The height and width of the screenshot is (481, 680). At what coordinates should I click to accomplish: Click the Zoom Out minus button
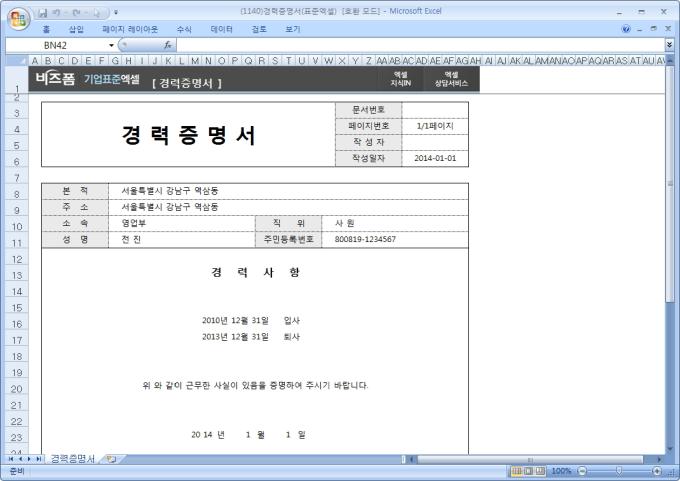coord(582,471)
